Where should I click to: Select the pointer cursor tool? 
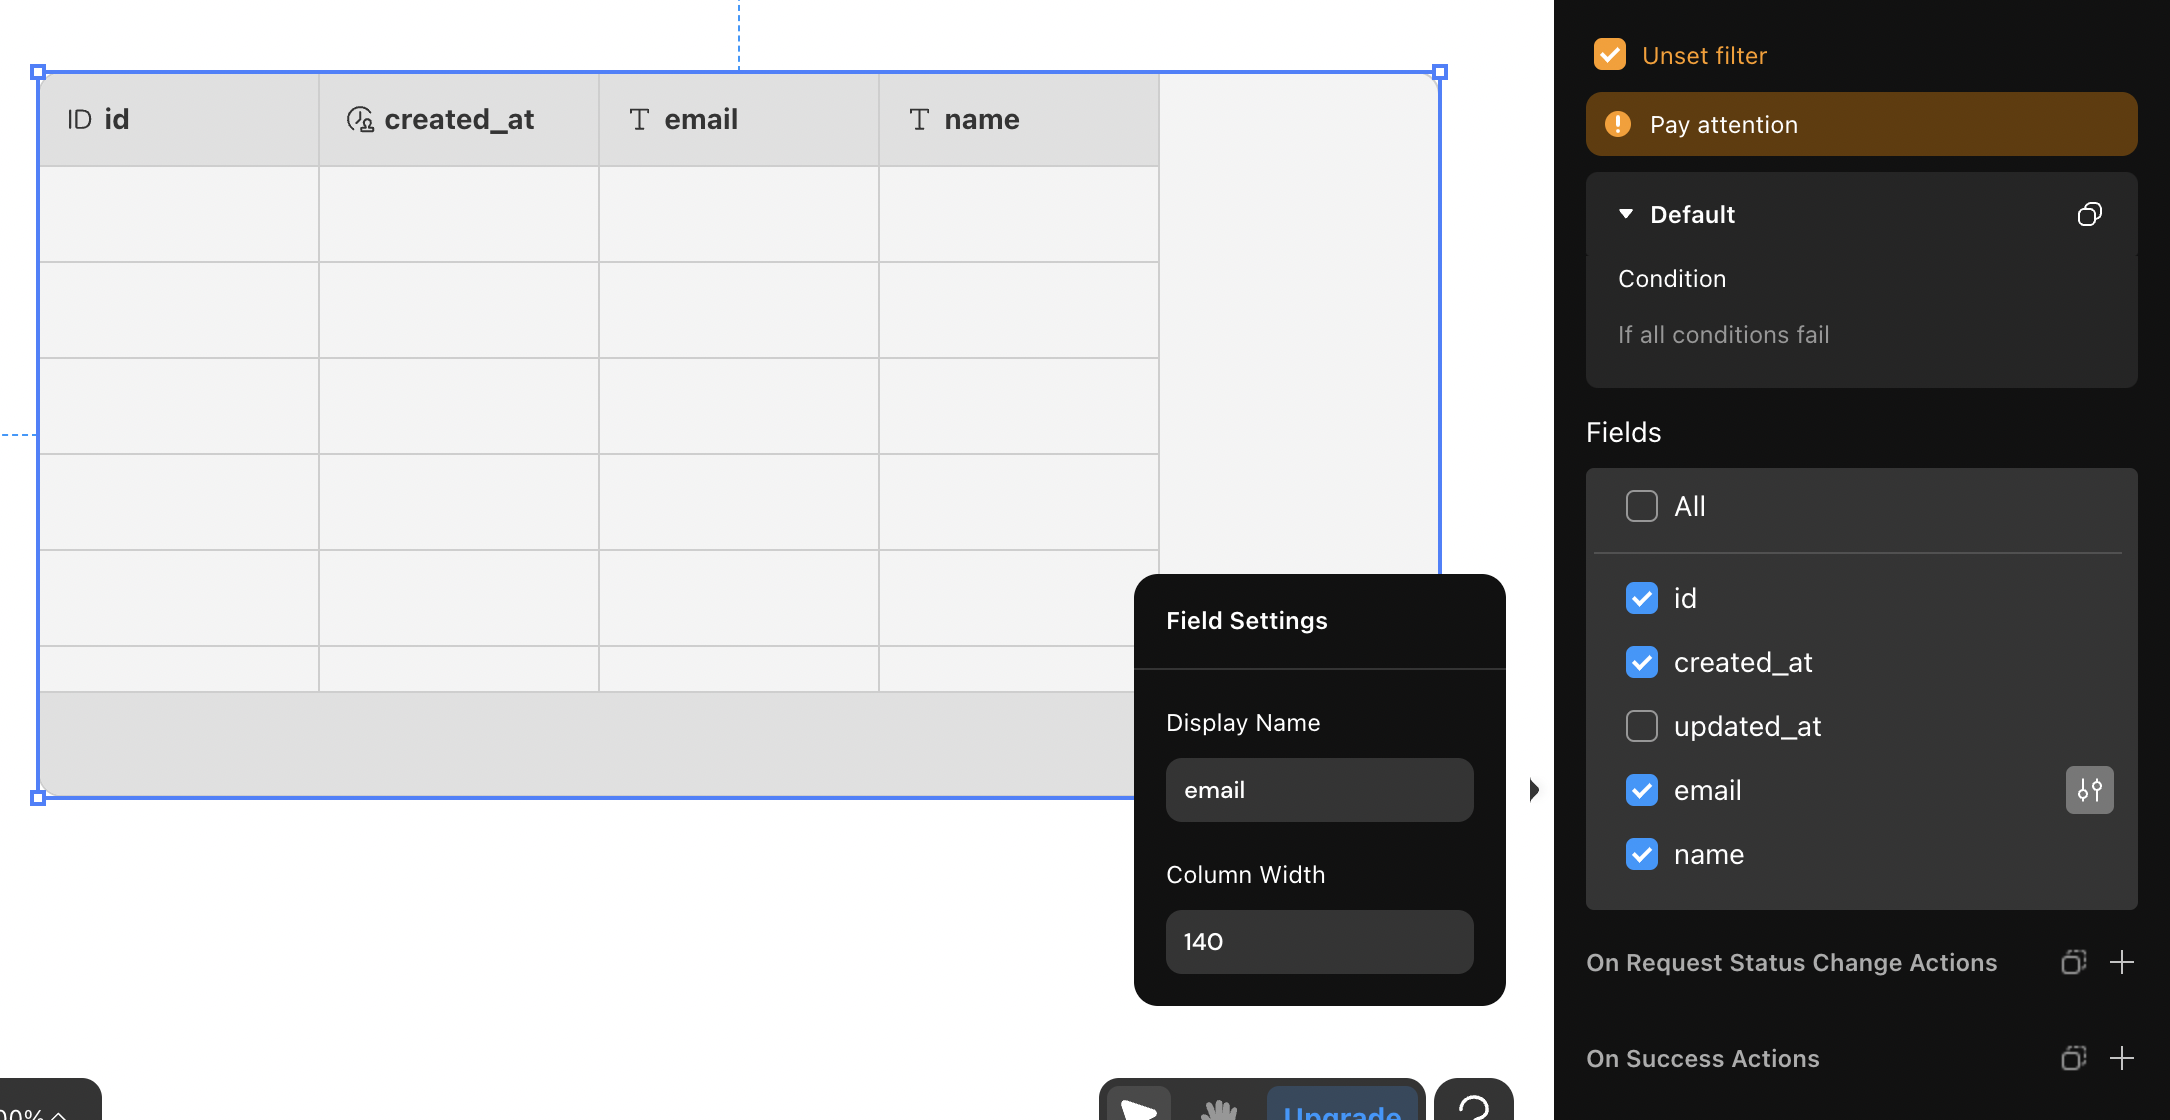tap(1139, 1106)
